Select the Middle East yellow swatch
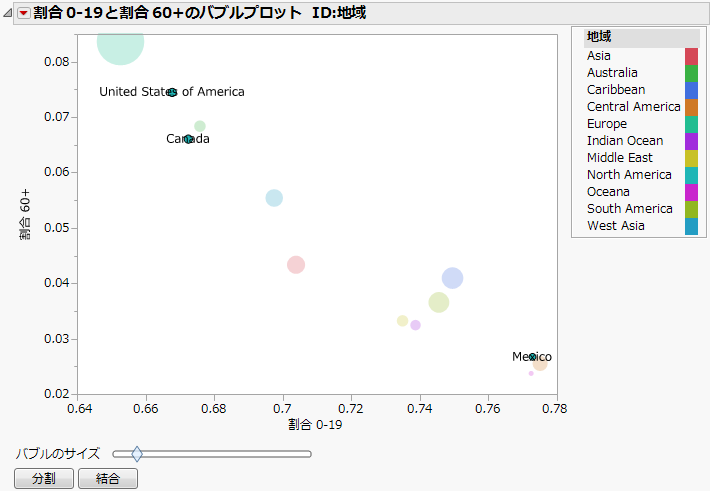The width and height of the screenshot is (710, 491). click(691, 158)
